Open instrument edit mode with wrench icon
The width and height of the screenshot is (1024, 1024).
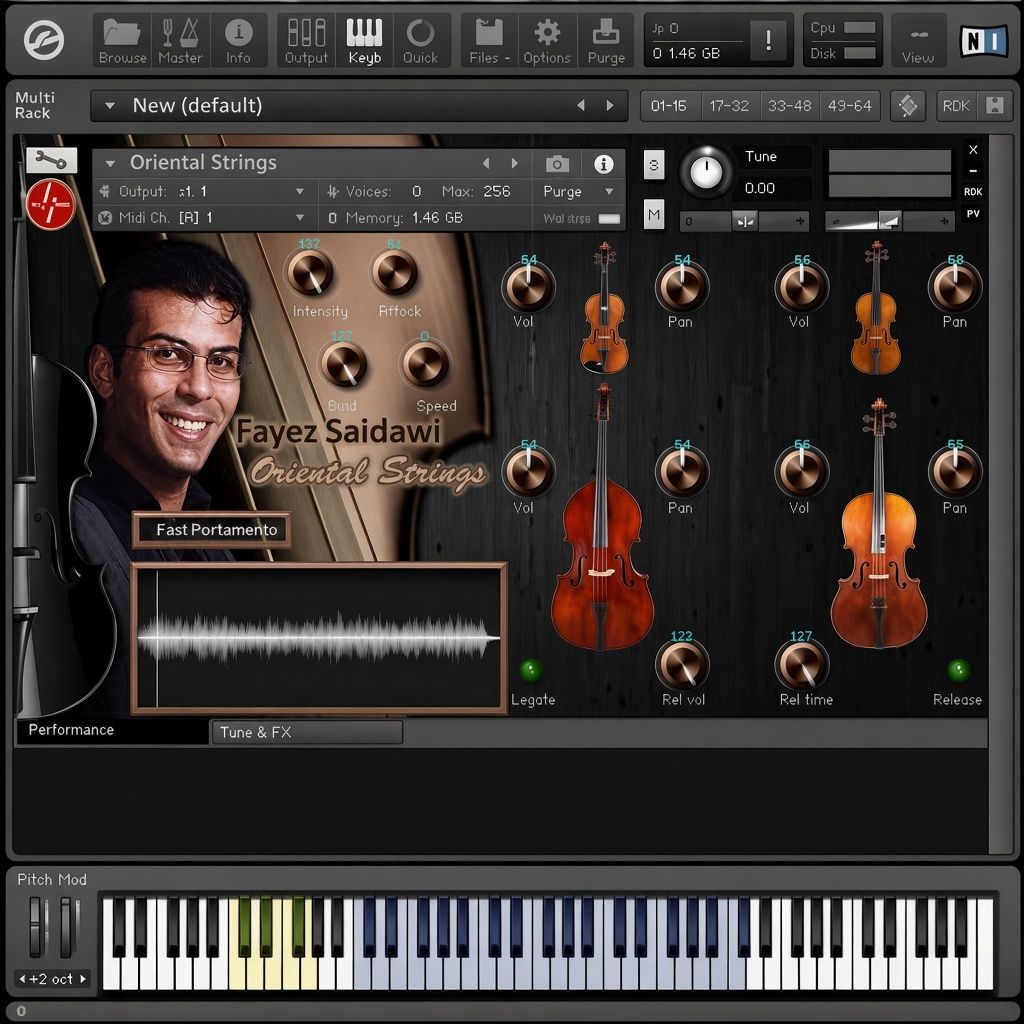pos(51,159)
